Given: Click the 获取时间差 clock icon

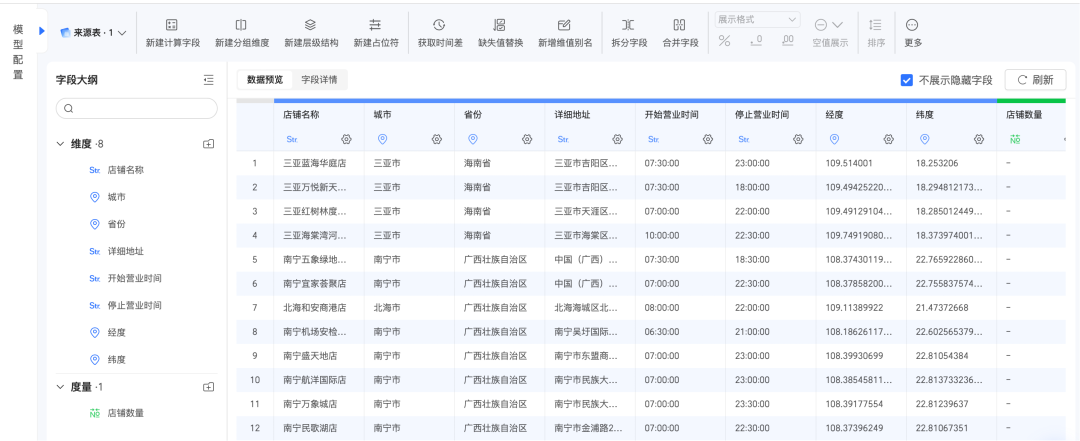Looking at the screenshot, I should 439,25.
